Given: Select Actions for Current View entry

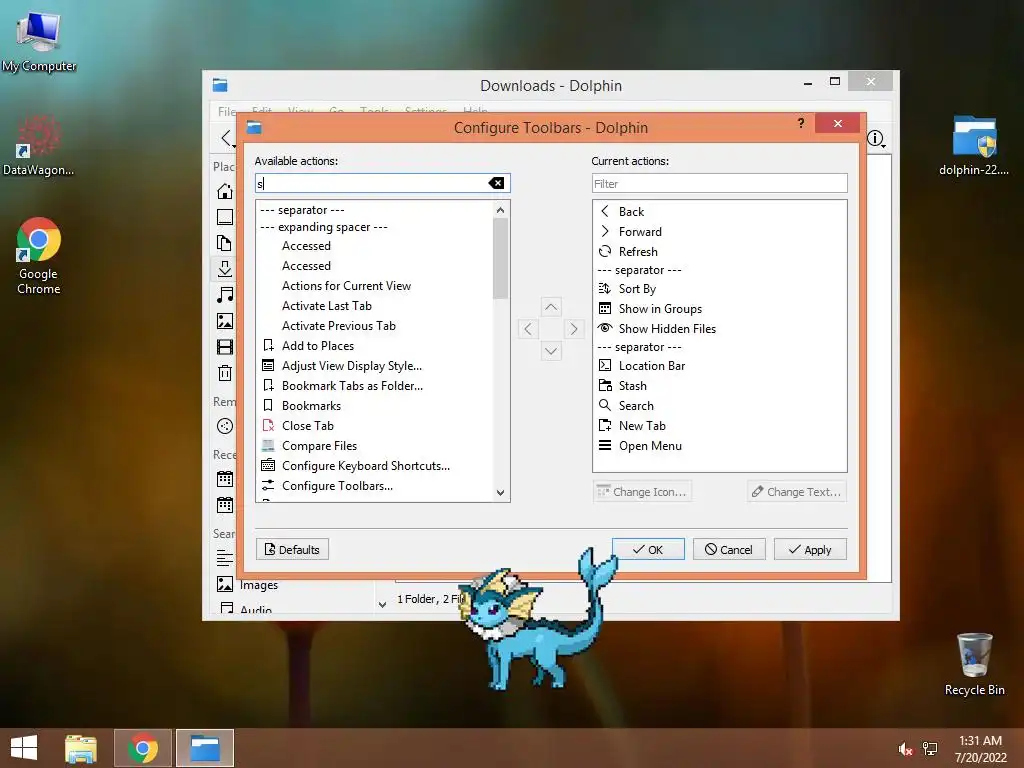Looking at the screenshot, I should [346, 286].
